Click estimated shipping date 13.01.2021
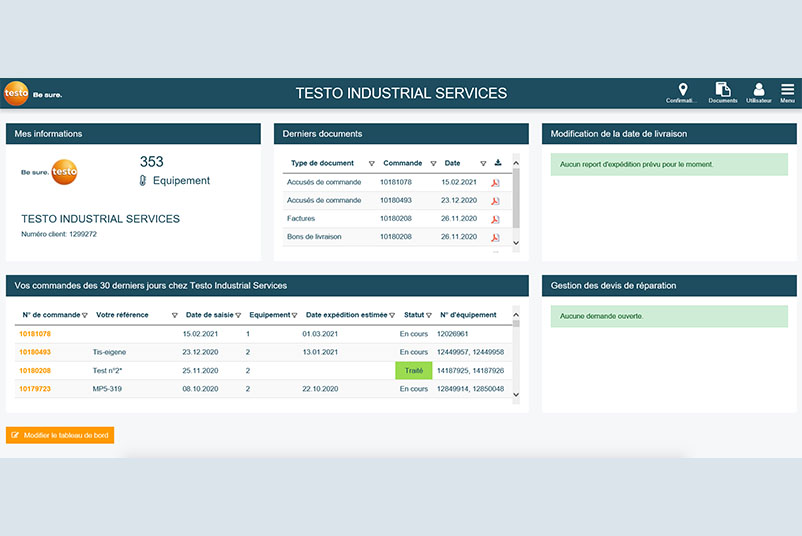 (320, 352)
